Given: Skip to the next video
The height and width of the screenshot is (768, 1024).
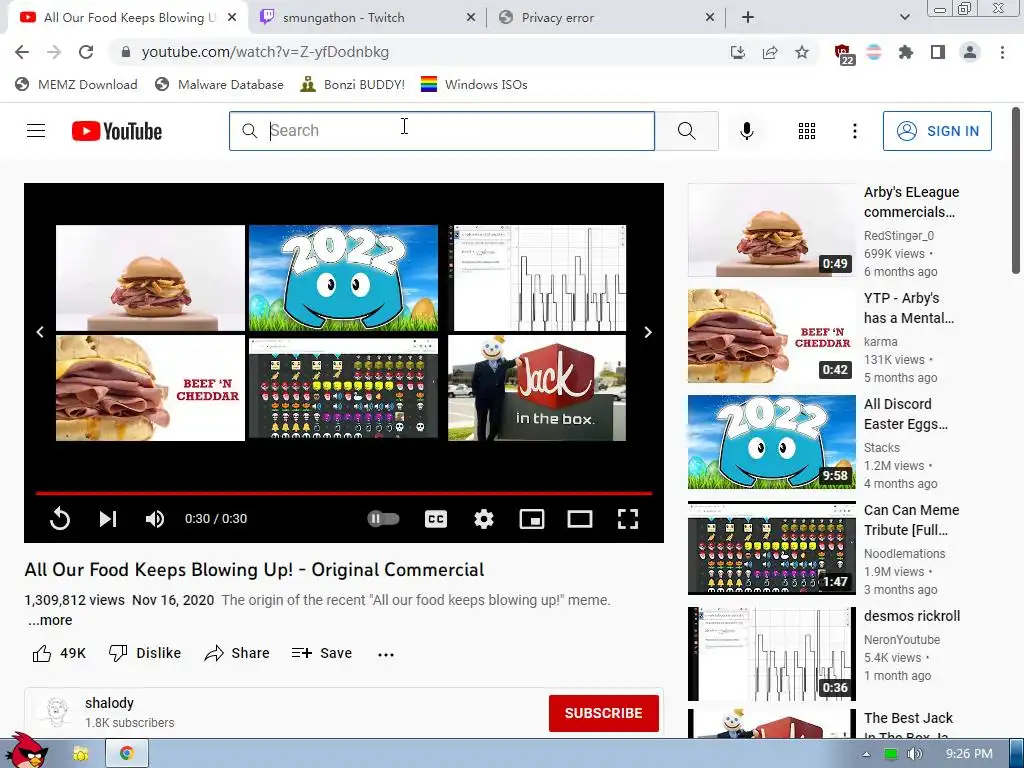Looking at the screenshot, I should [x=108, y=519].
